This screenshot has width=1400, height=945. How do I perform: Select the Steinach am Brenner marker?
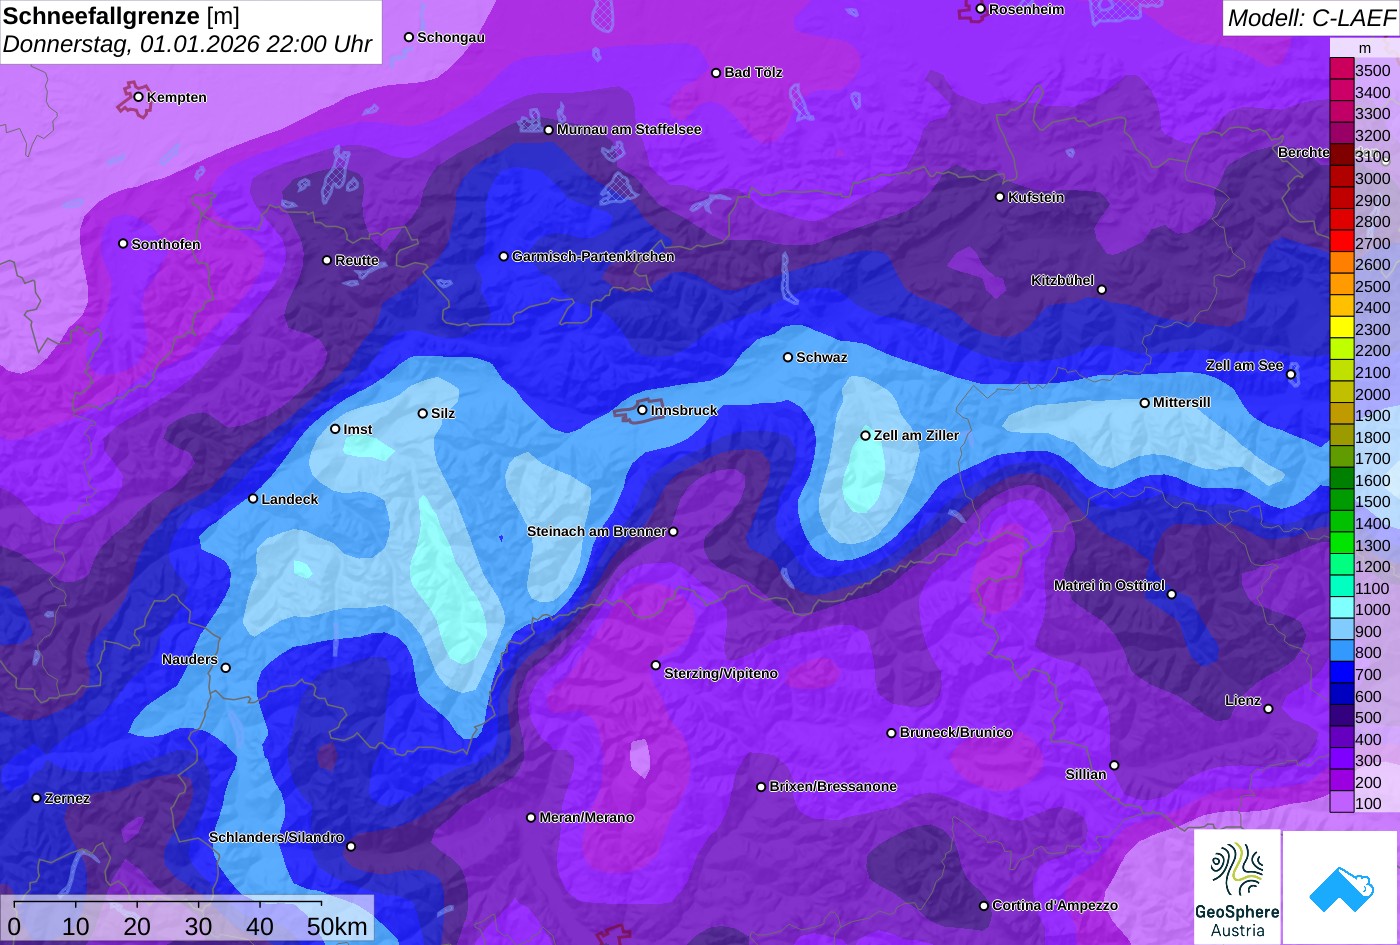673,532
